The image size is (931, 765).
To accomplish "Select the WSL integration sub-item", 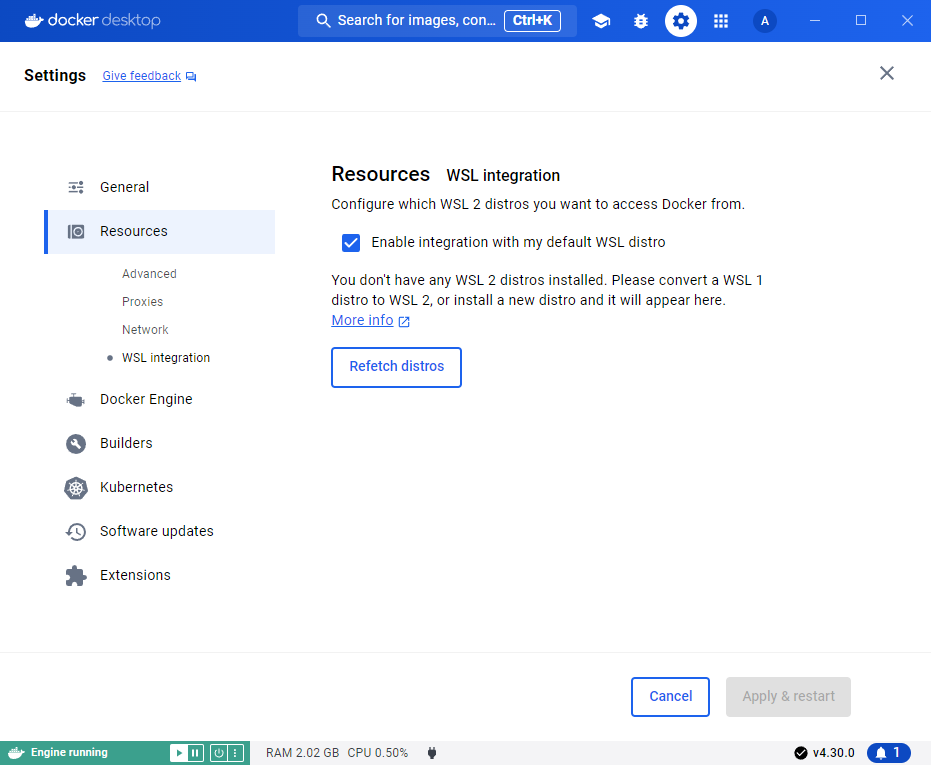I will click(x=166, y=358).
